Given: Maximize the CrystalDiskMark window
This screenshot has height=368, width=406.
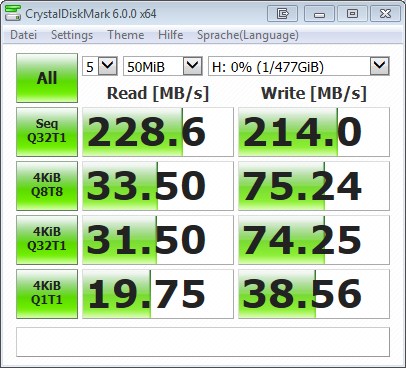Looking at the screenshot, I should pyautogui.click(x=352, y=14).
